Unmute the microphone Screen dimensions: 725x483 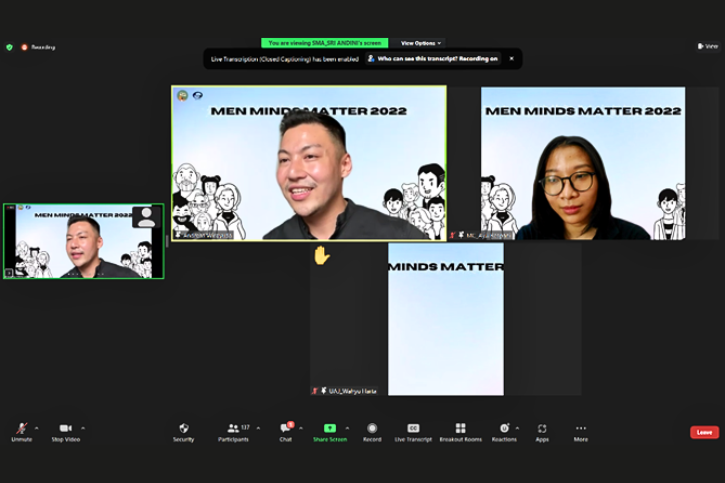21,432
